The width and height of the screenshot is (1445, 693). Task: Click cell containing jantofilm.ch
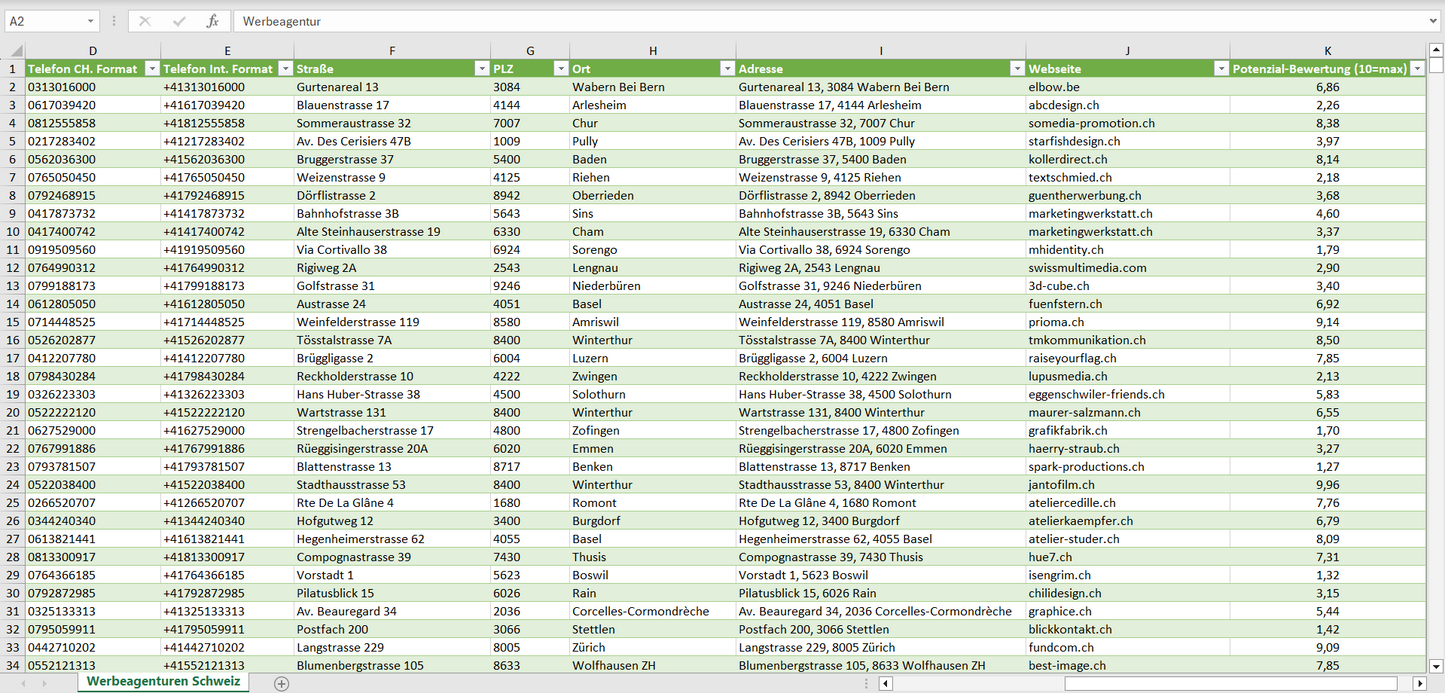tap(1061, 485)
